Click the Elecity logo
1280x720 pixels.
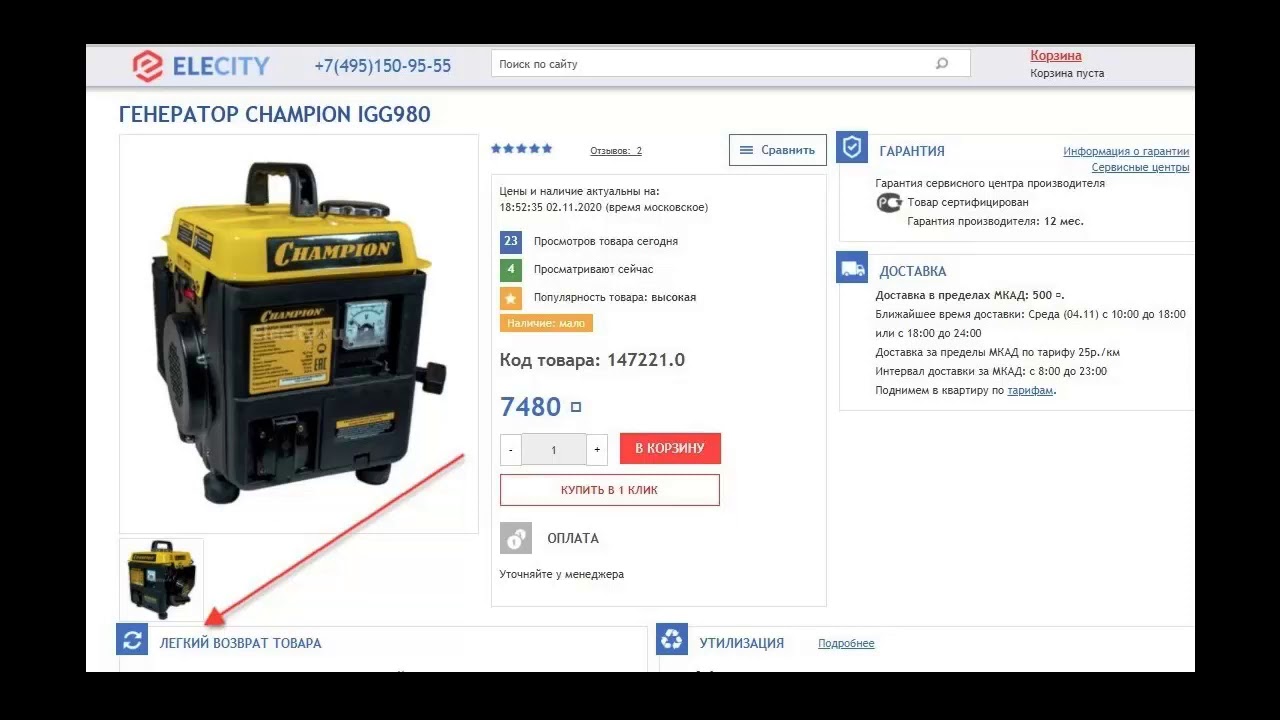coord(201,66)
